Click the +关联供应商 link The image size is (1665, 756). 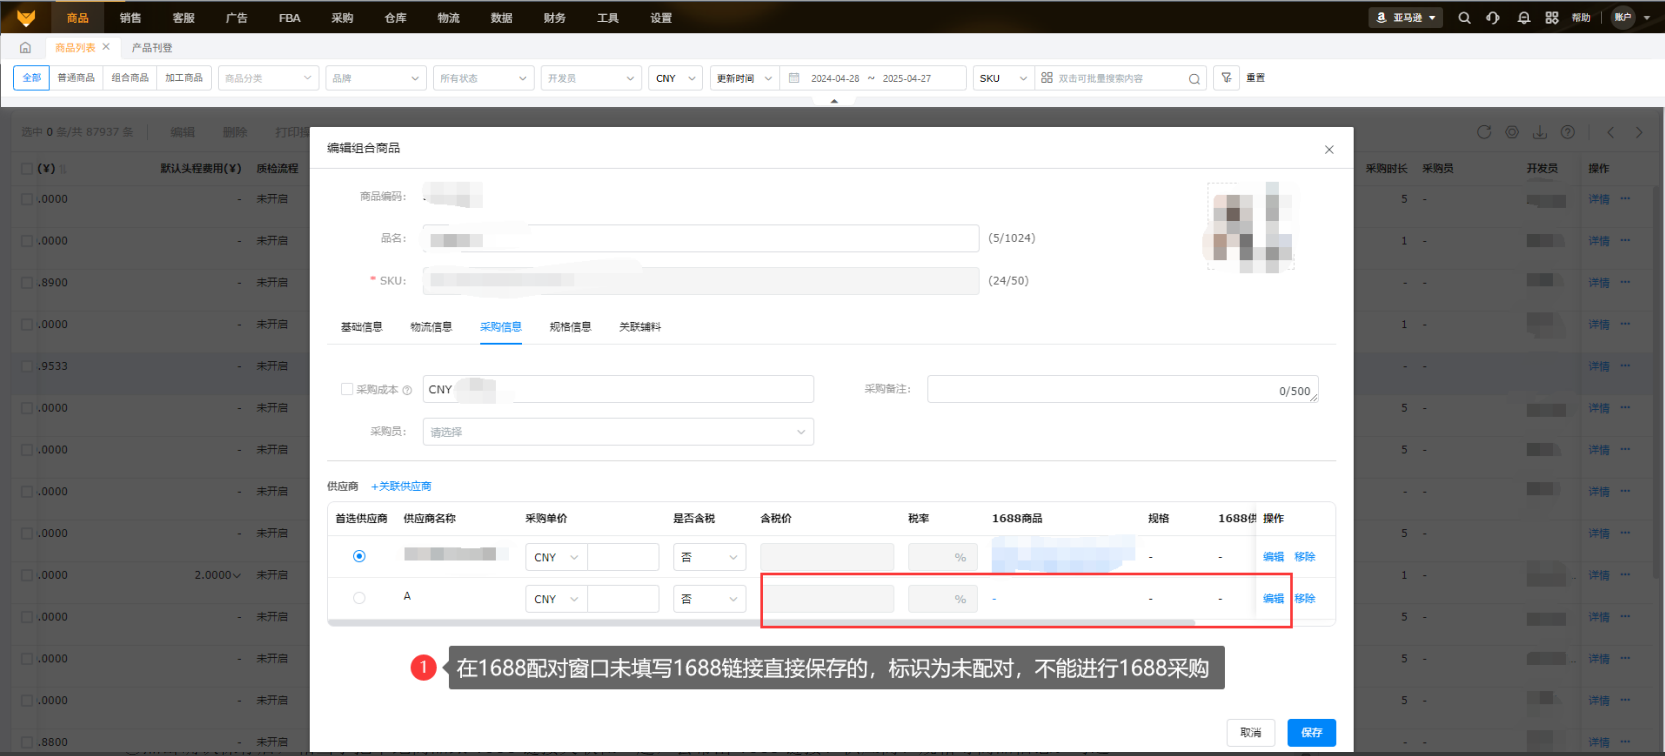[401, 486]
